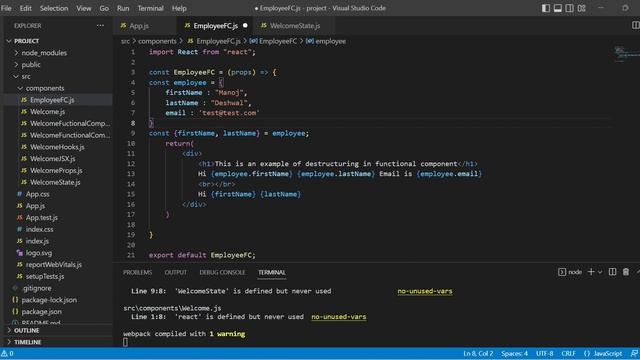
Task: Switch to the WelcomeState.js editor tab
Action: (x=295, y=25)
